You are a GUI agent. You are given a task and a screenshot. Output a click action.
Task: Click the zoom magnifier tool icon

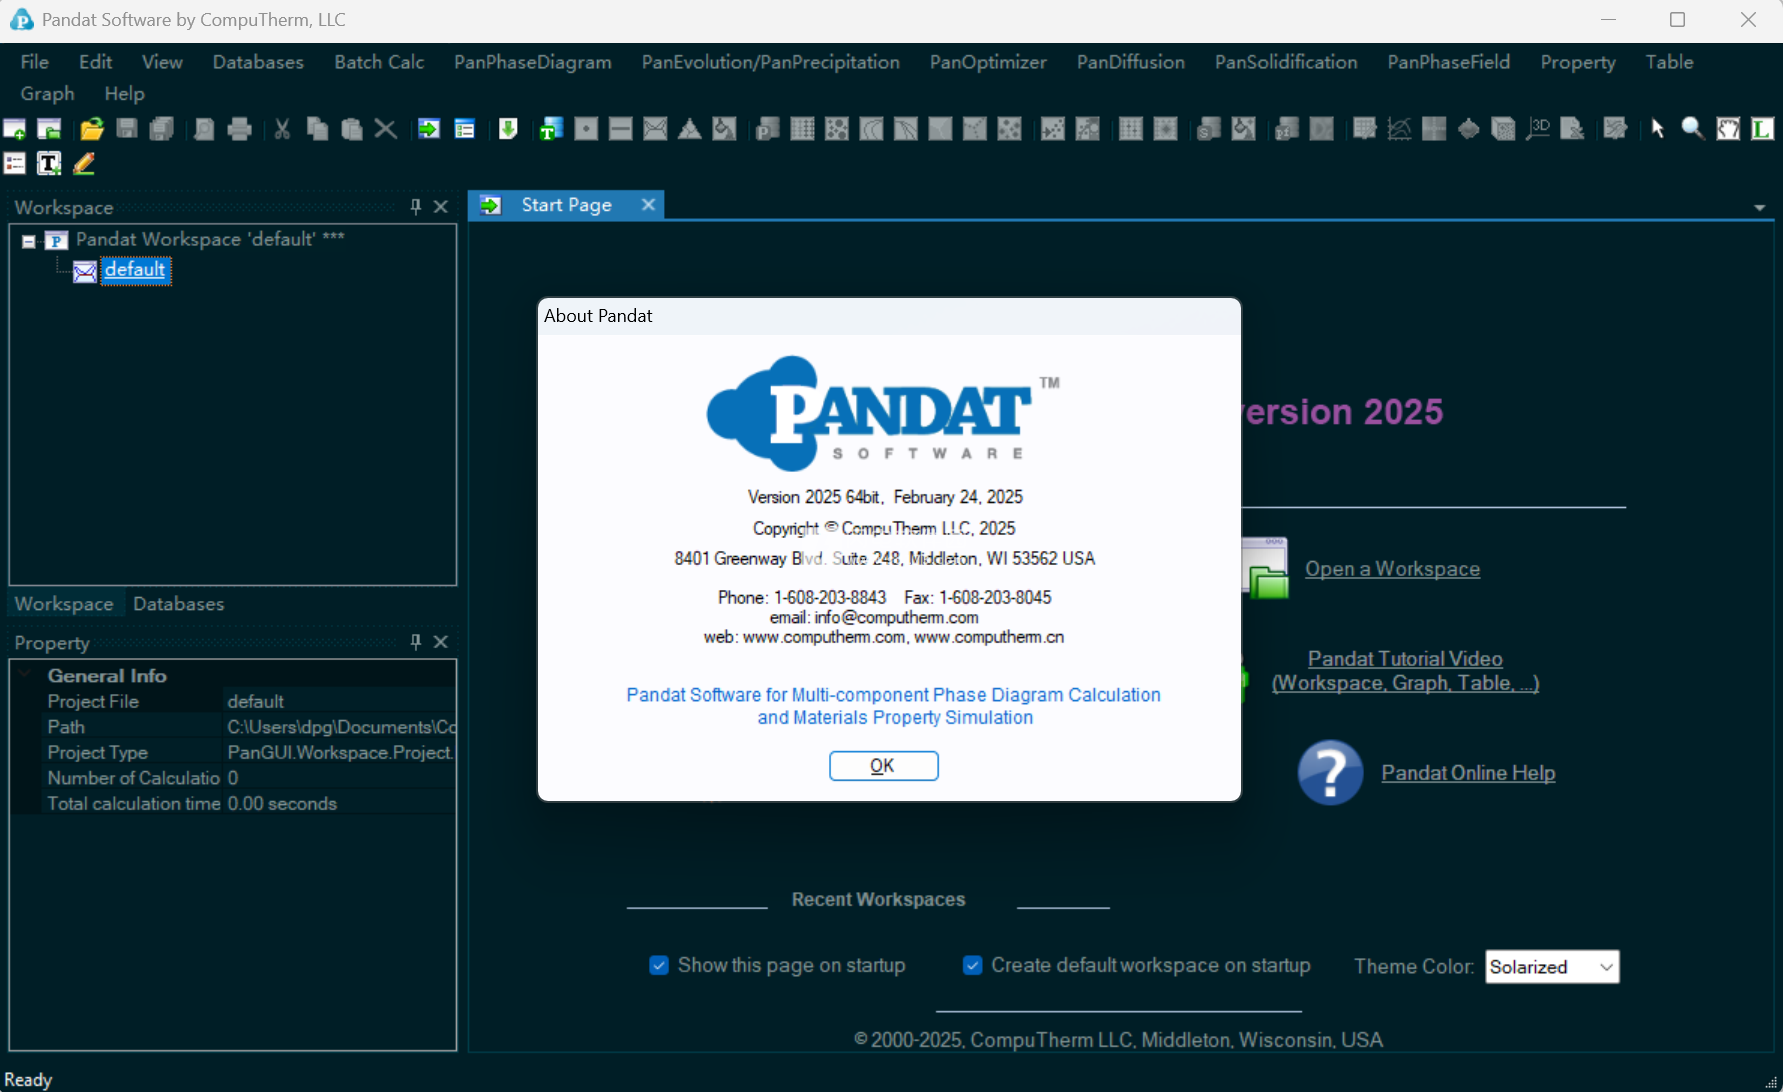point(1692,129)
